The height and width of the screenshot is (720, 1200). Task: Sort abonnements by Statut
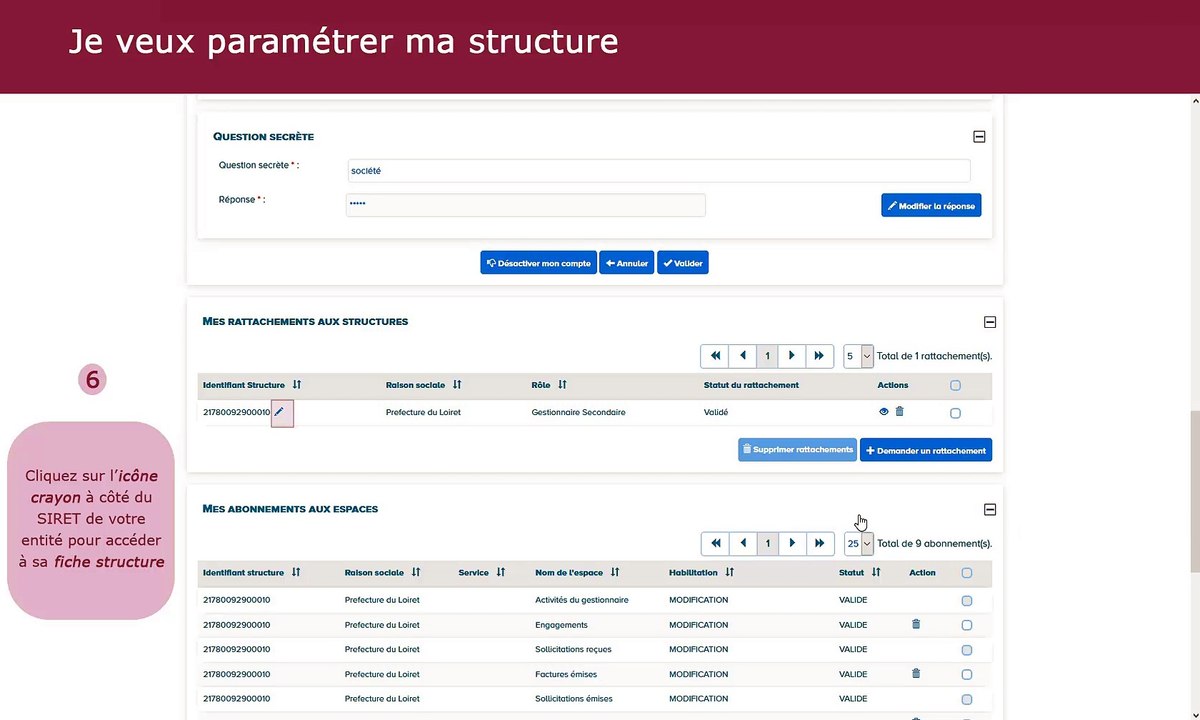[x=876, y=573]
